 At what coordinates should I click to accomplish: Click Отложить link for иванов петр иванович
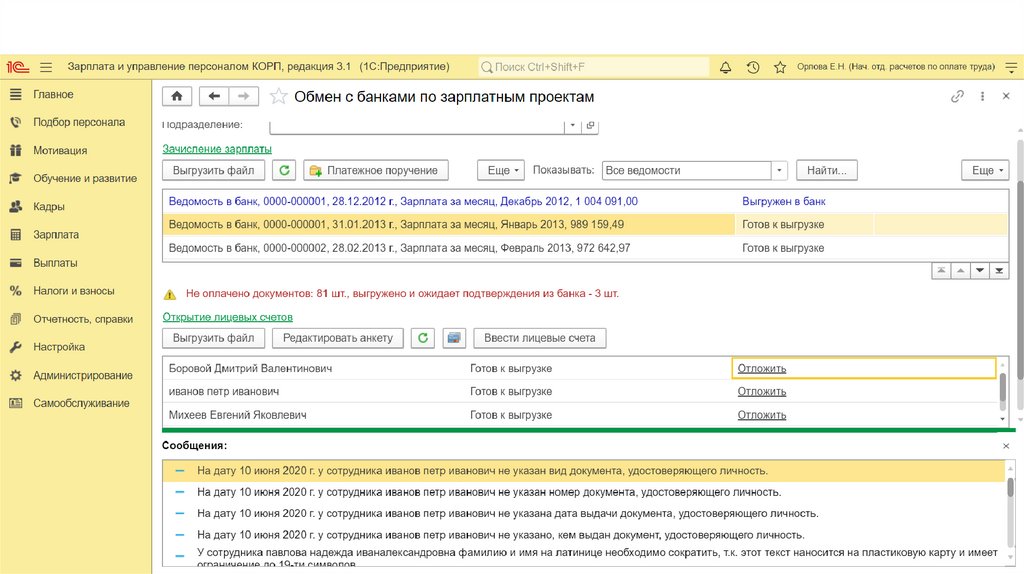(x=762, y=391)
